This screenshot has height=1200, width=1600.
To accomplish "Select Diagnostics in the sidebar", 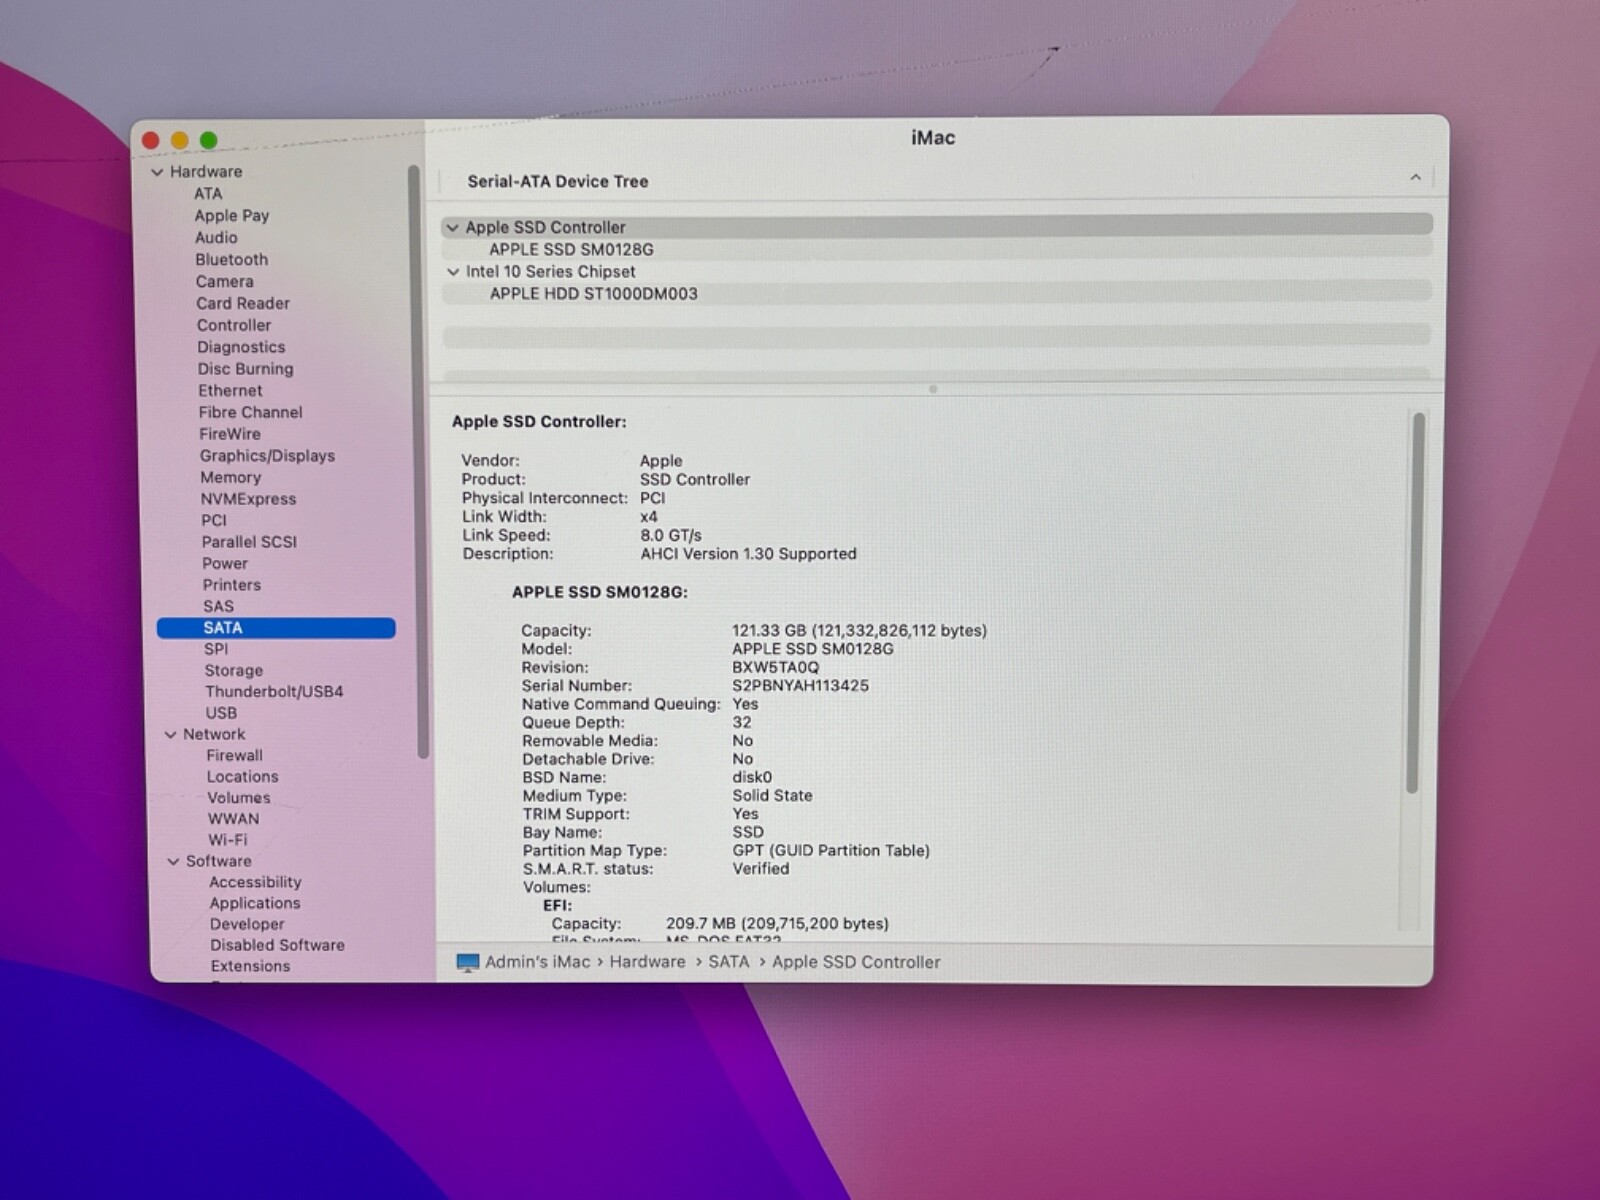I will pos(241,348).
